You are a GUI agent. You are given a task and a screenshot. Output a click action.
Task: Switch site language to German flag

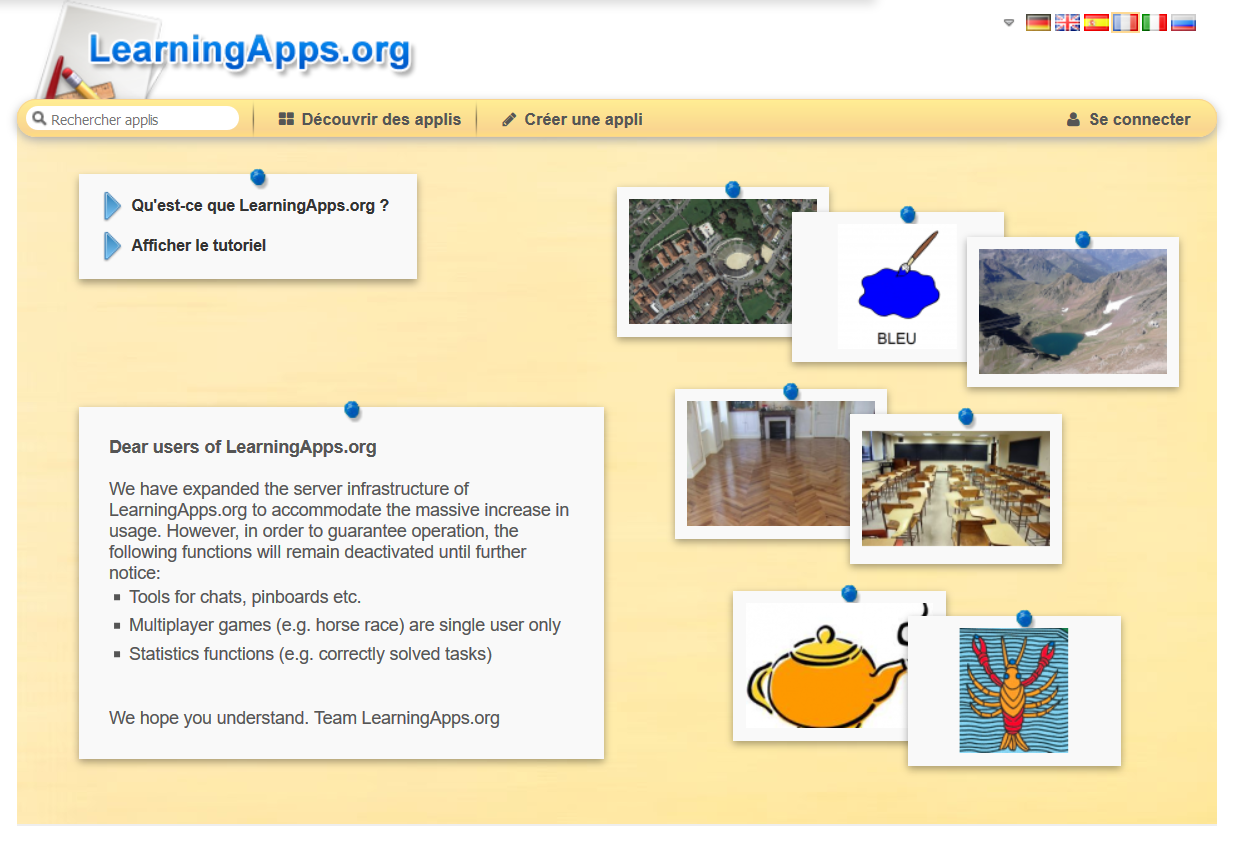(x=1038, y=23)
